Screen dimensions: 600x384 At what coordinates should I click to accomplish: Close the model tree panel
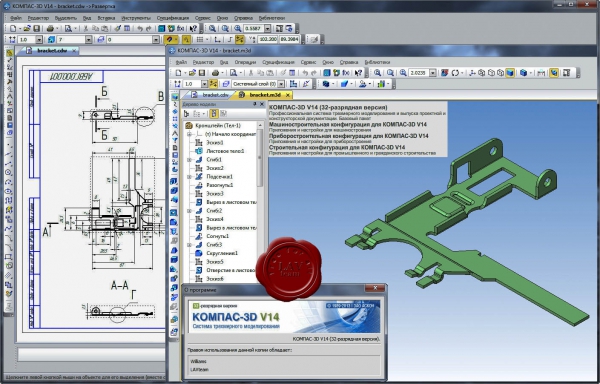[x=262, y=104]
